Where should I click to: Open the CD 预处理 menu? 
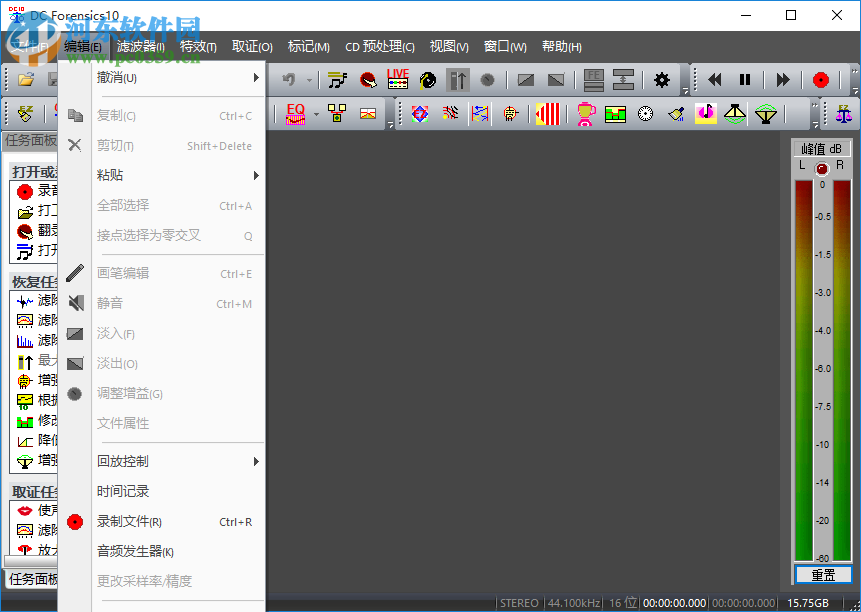point(379,47)
